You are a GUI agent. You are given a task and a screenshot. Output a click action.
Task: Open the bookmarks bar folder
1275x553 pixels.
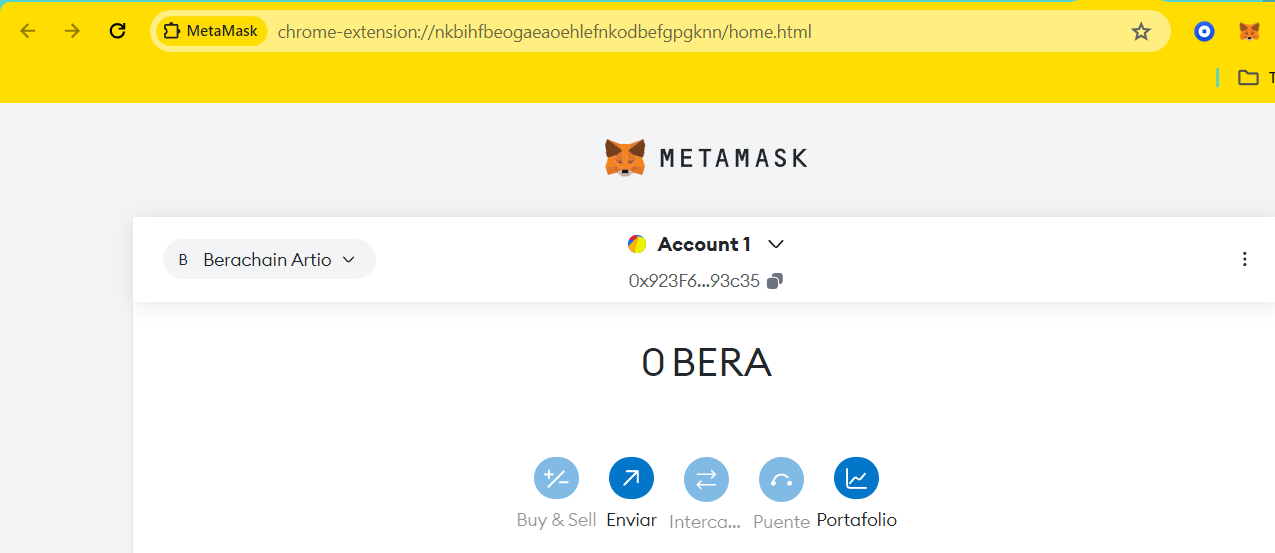pyautogui.click(x=1248, y=77)
